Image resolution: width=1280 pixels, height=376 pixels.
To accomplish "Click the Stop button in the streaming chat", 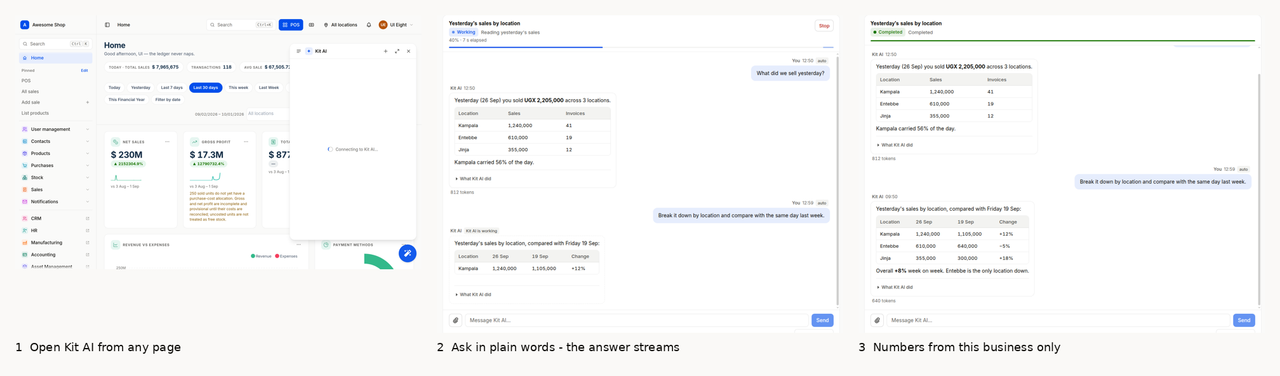I will tap(824, 26).
